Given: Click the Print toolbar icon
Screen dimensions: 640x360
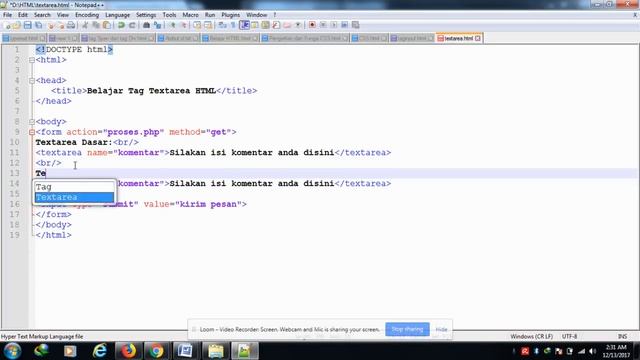Looking at the screenshot, I should pos(71,25).
